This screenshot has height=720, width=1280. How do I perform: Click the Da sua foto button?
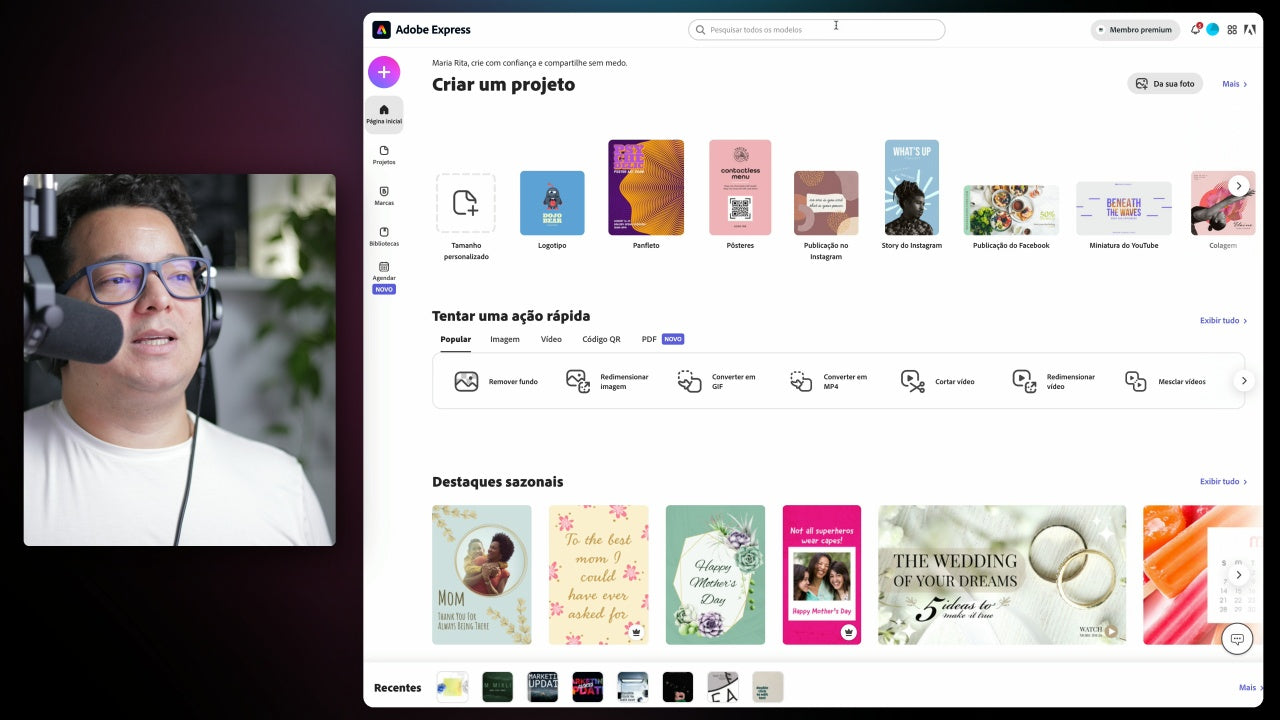click(1165, 84)
